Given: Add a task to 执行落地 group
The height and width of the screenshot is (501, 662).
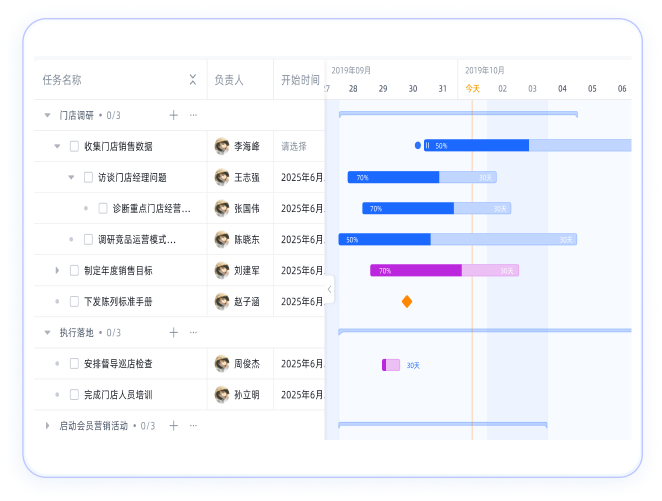Looking at the screenshot, I should 174,333.
